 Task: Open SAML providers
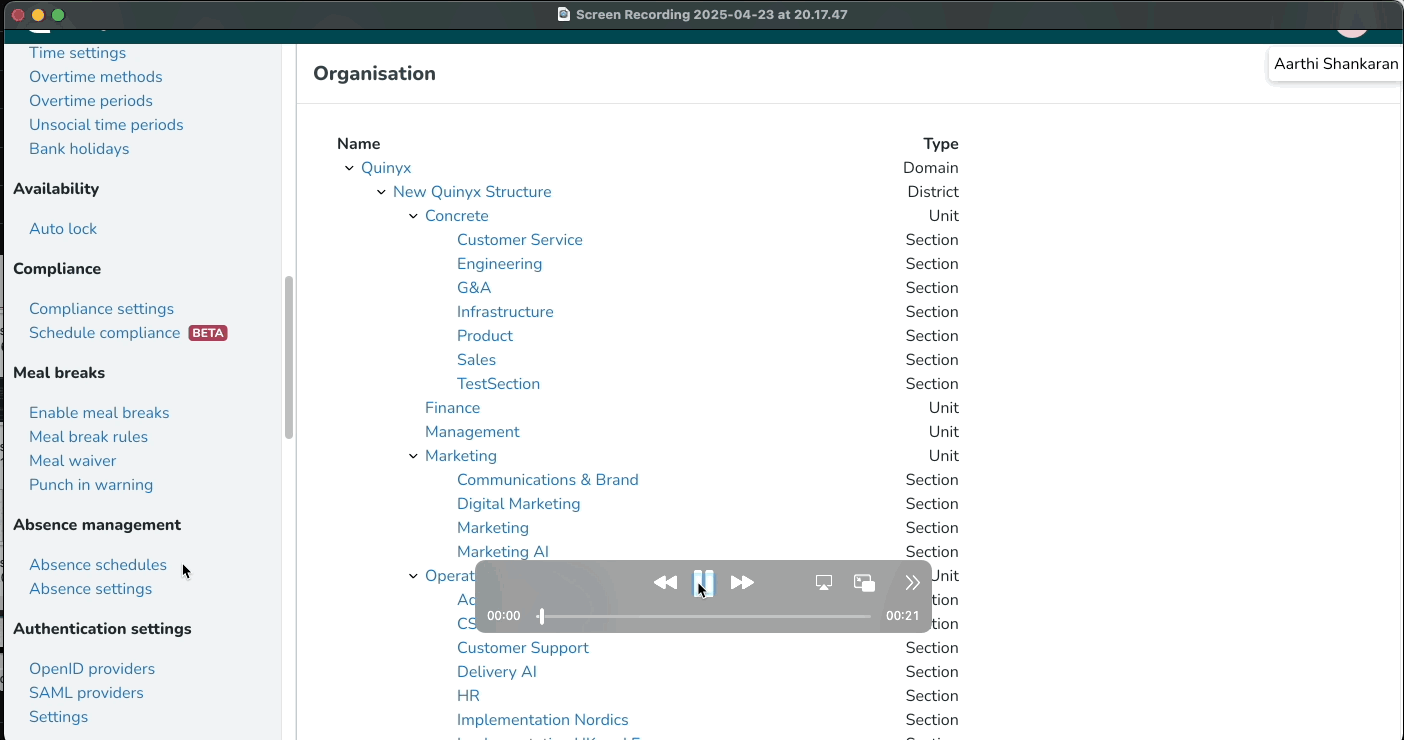tap(86, 693)
